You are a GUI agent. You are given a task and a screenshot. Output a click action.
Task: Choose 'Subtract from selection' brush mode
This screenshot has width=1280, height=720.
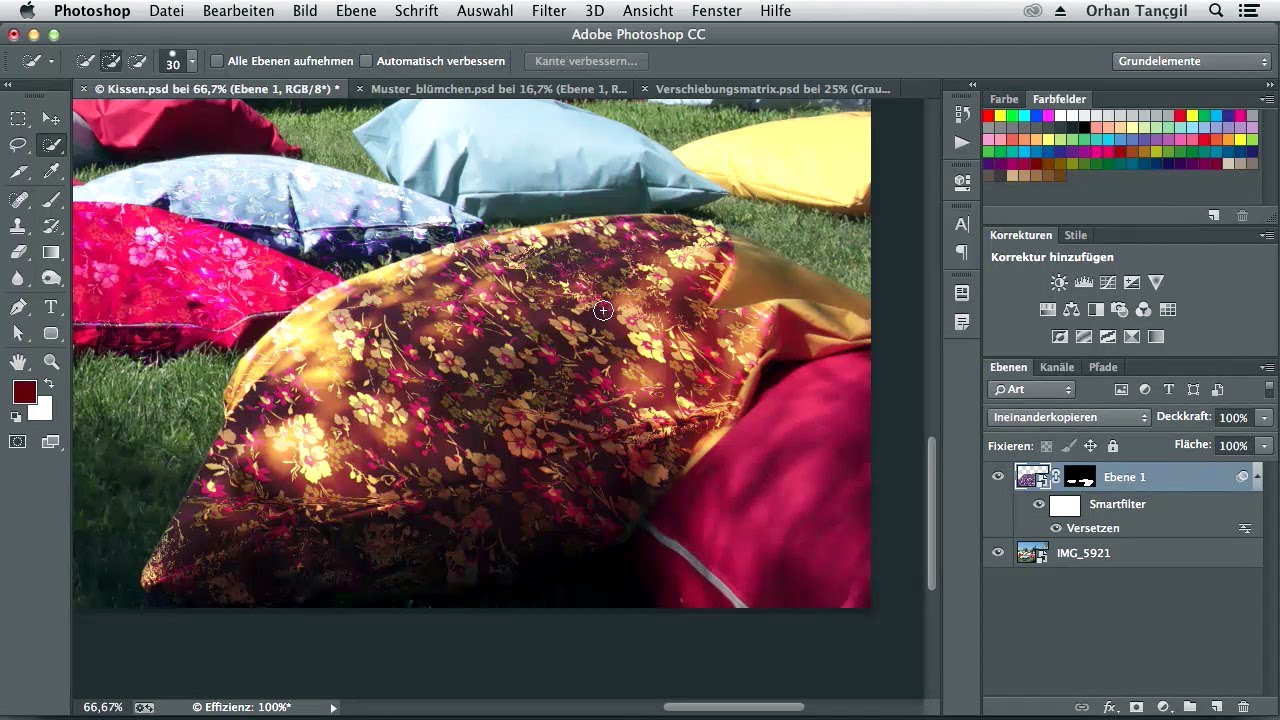138,61
